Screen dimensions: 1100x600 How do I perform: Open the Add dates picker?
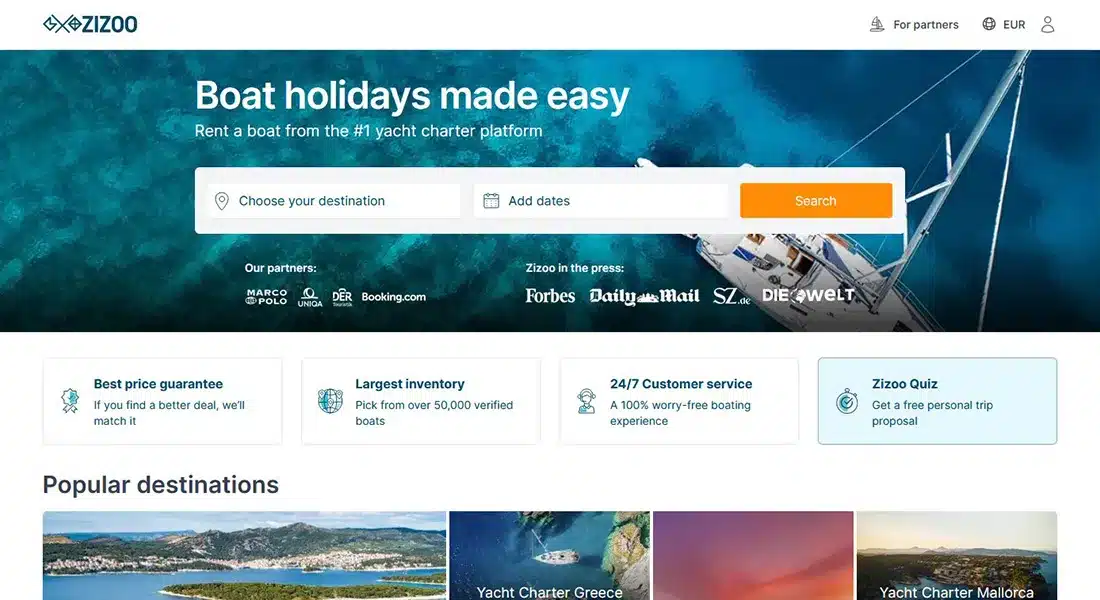(x=601, y=201)
